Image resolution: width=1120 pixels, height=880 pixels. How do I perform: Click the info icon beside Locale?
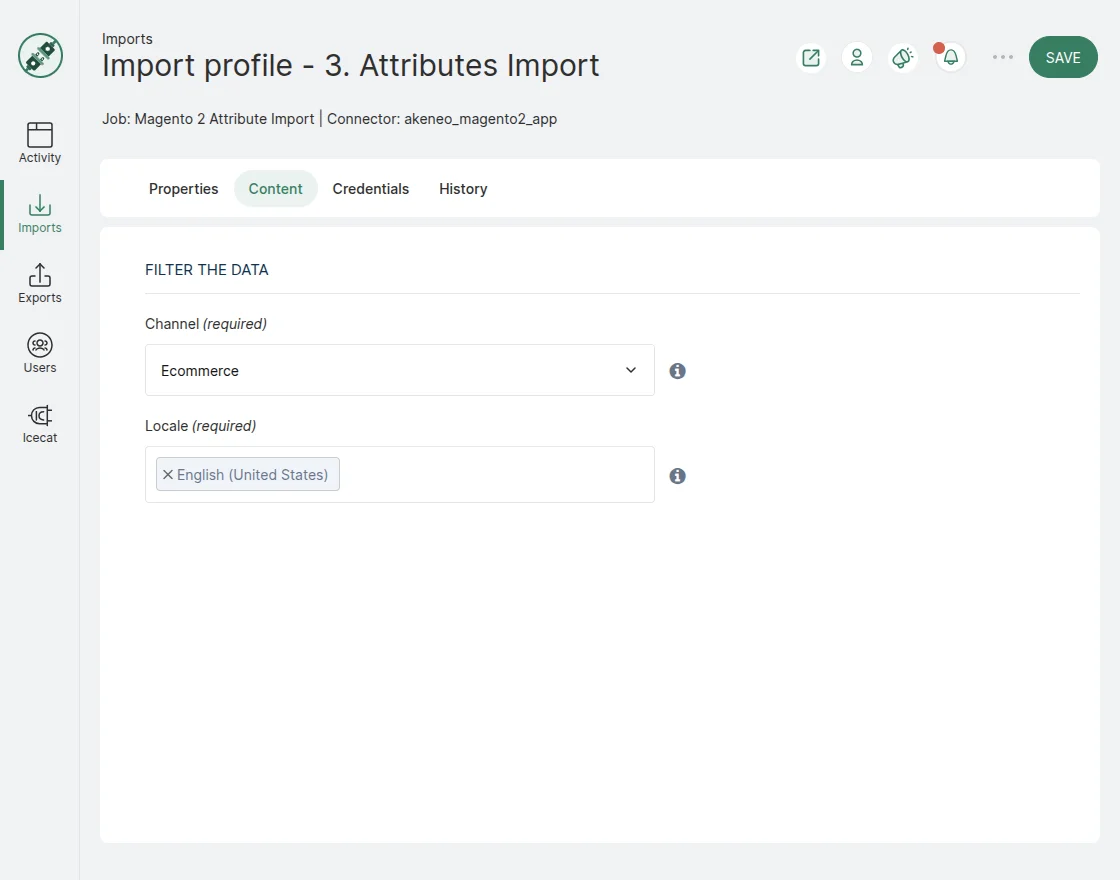coord(677,476)
